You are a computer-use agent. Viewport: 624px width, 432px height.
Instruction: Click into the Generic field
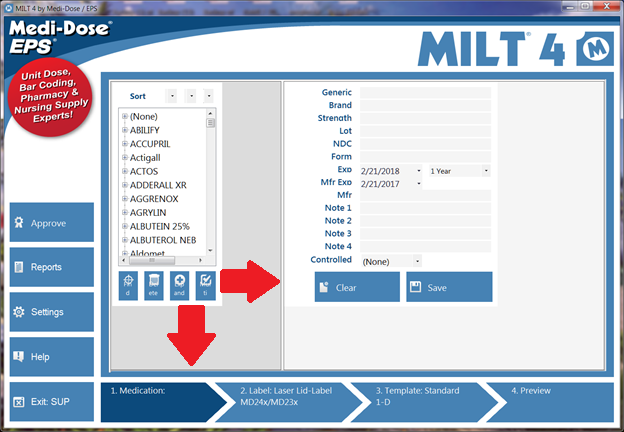pos(425,92)
